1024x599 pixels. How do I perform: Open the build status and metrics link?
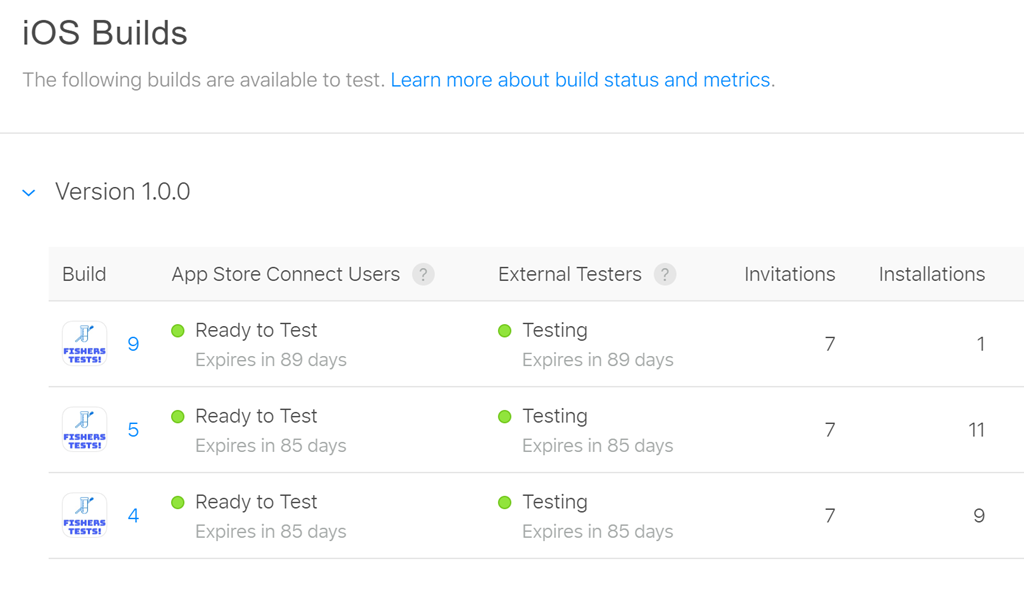[x=582, y=80]
